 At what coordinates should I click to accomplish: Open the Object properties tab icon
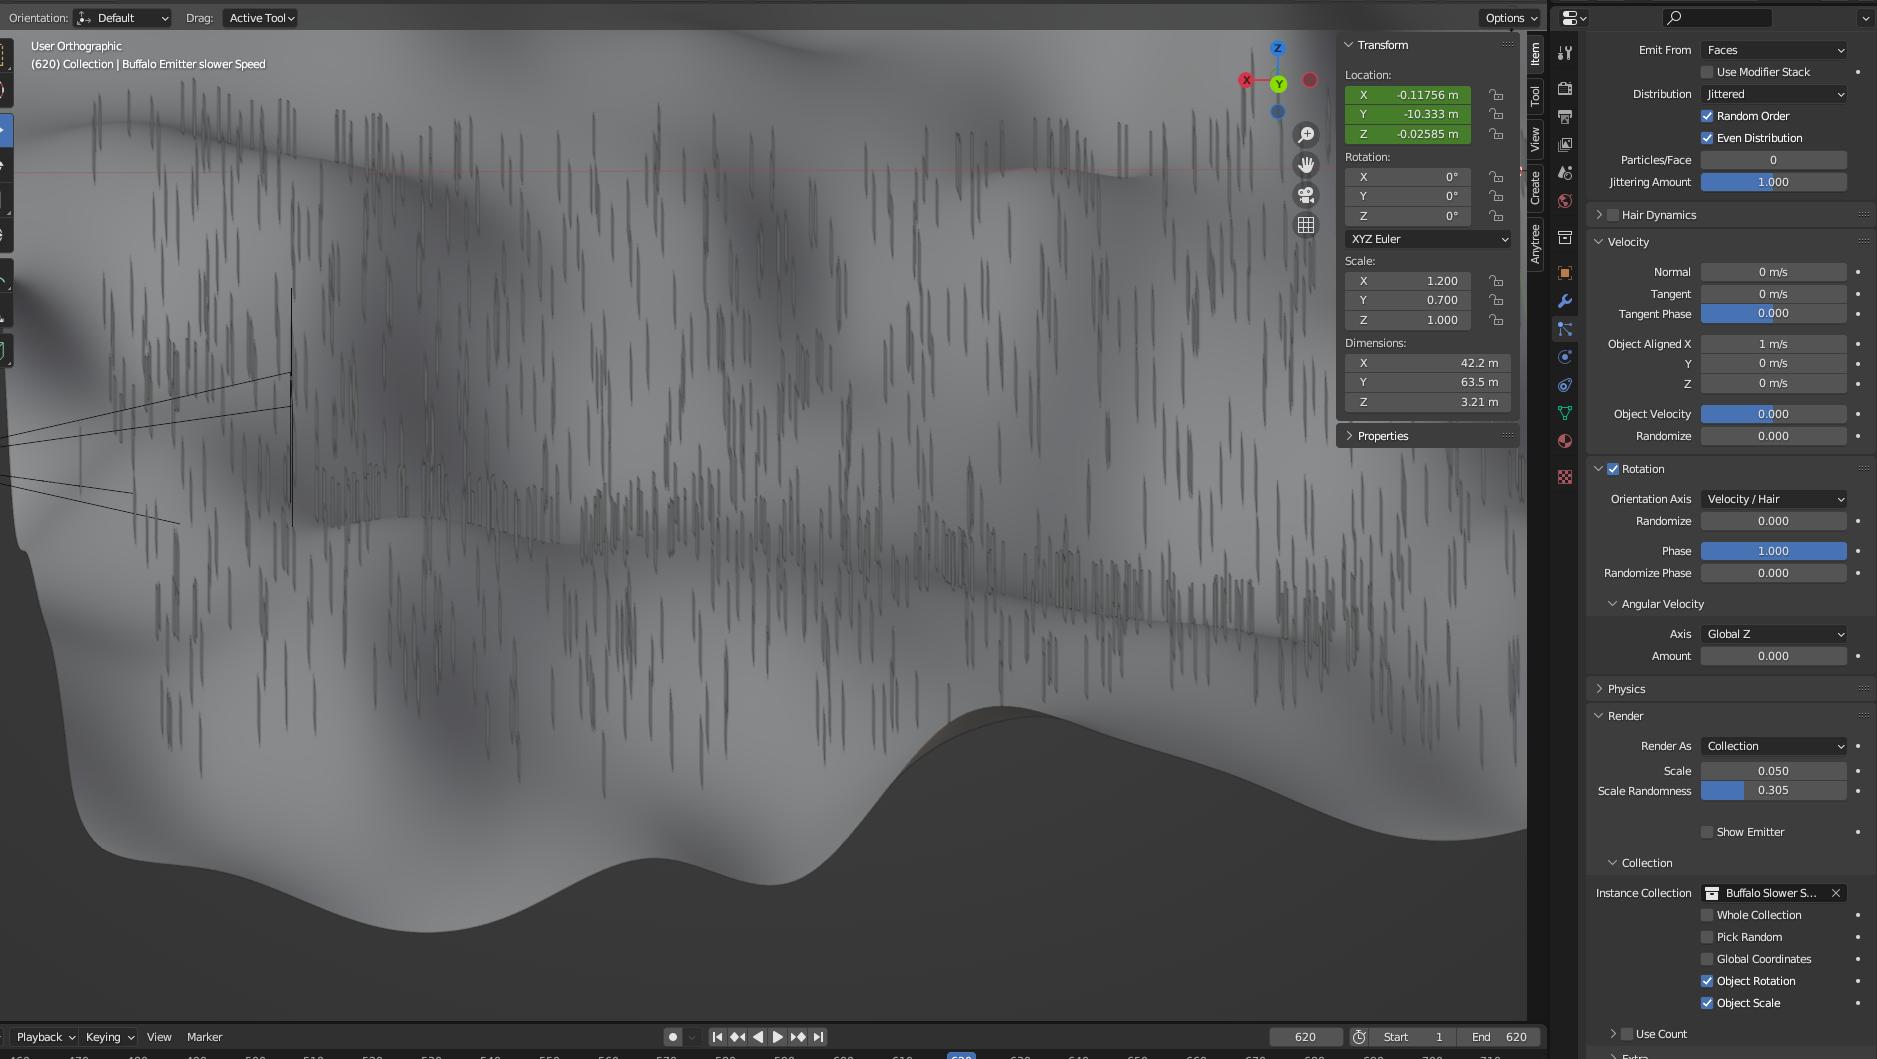click(1565, 273)
